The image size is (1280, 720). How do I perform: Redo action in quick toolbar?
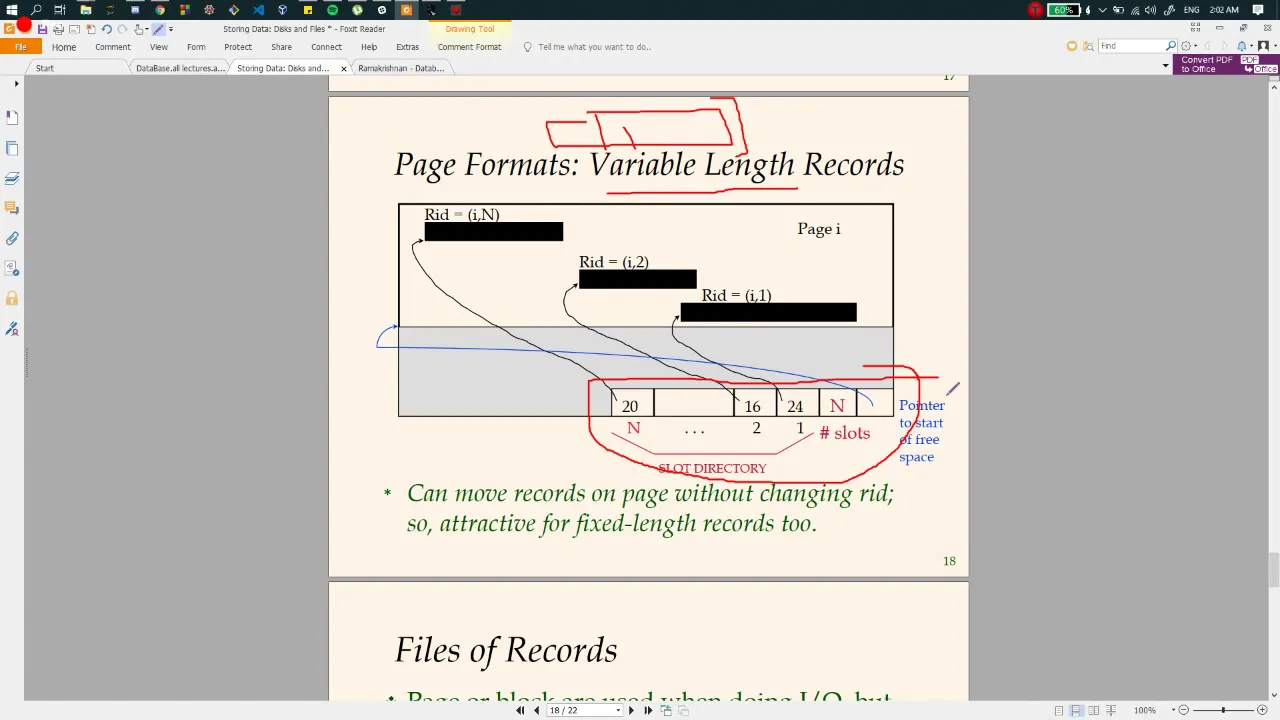pos(122,29)
